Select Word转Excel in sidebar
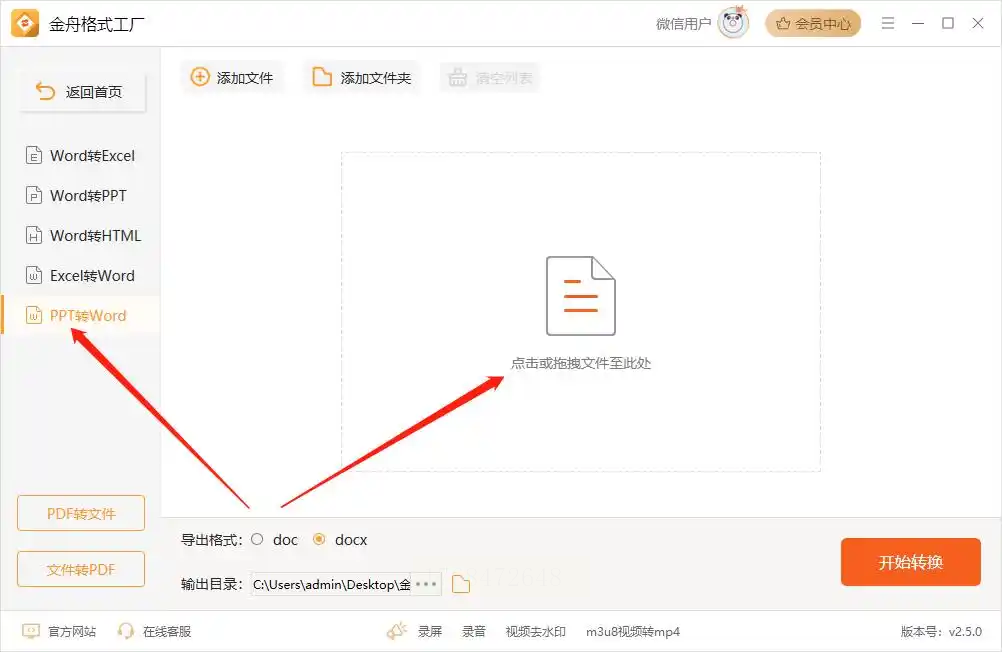 81,155
